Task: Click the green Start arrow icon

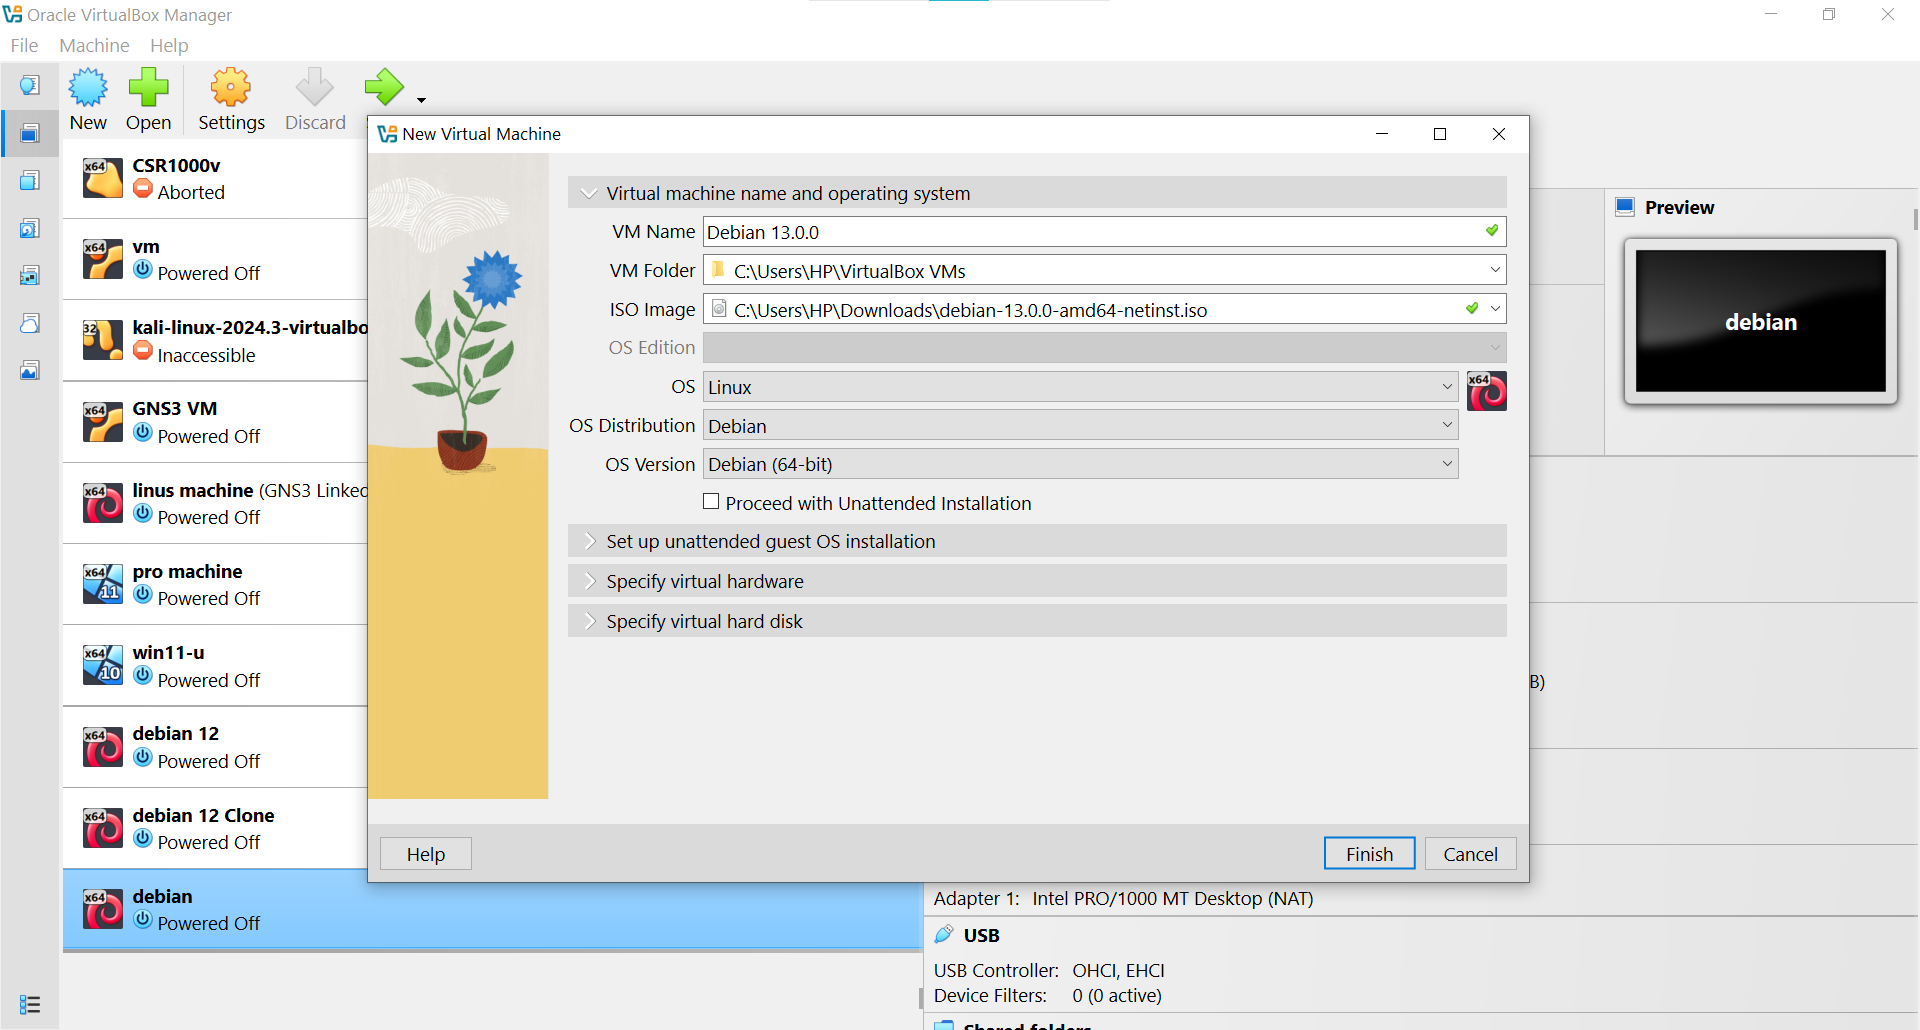Action: pos(384,87)
